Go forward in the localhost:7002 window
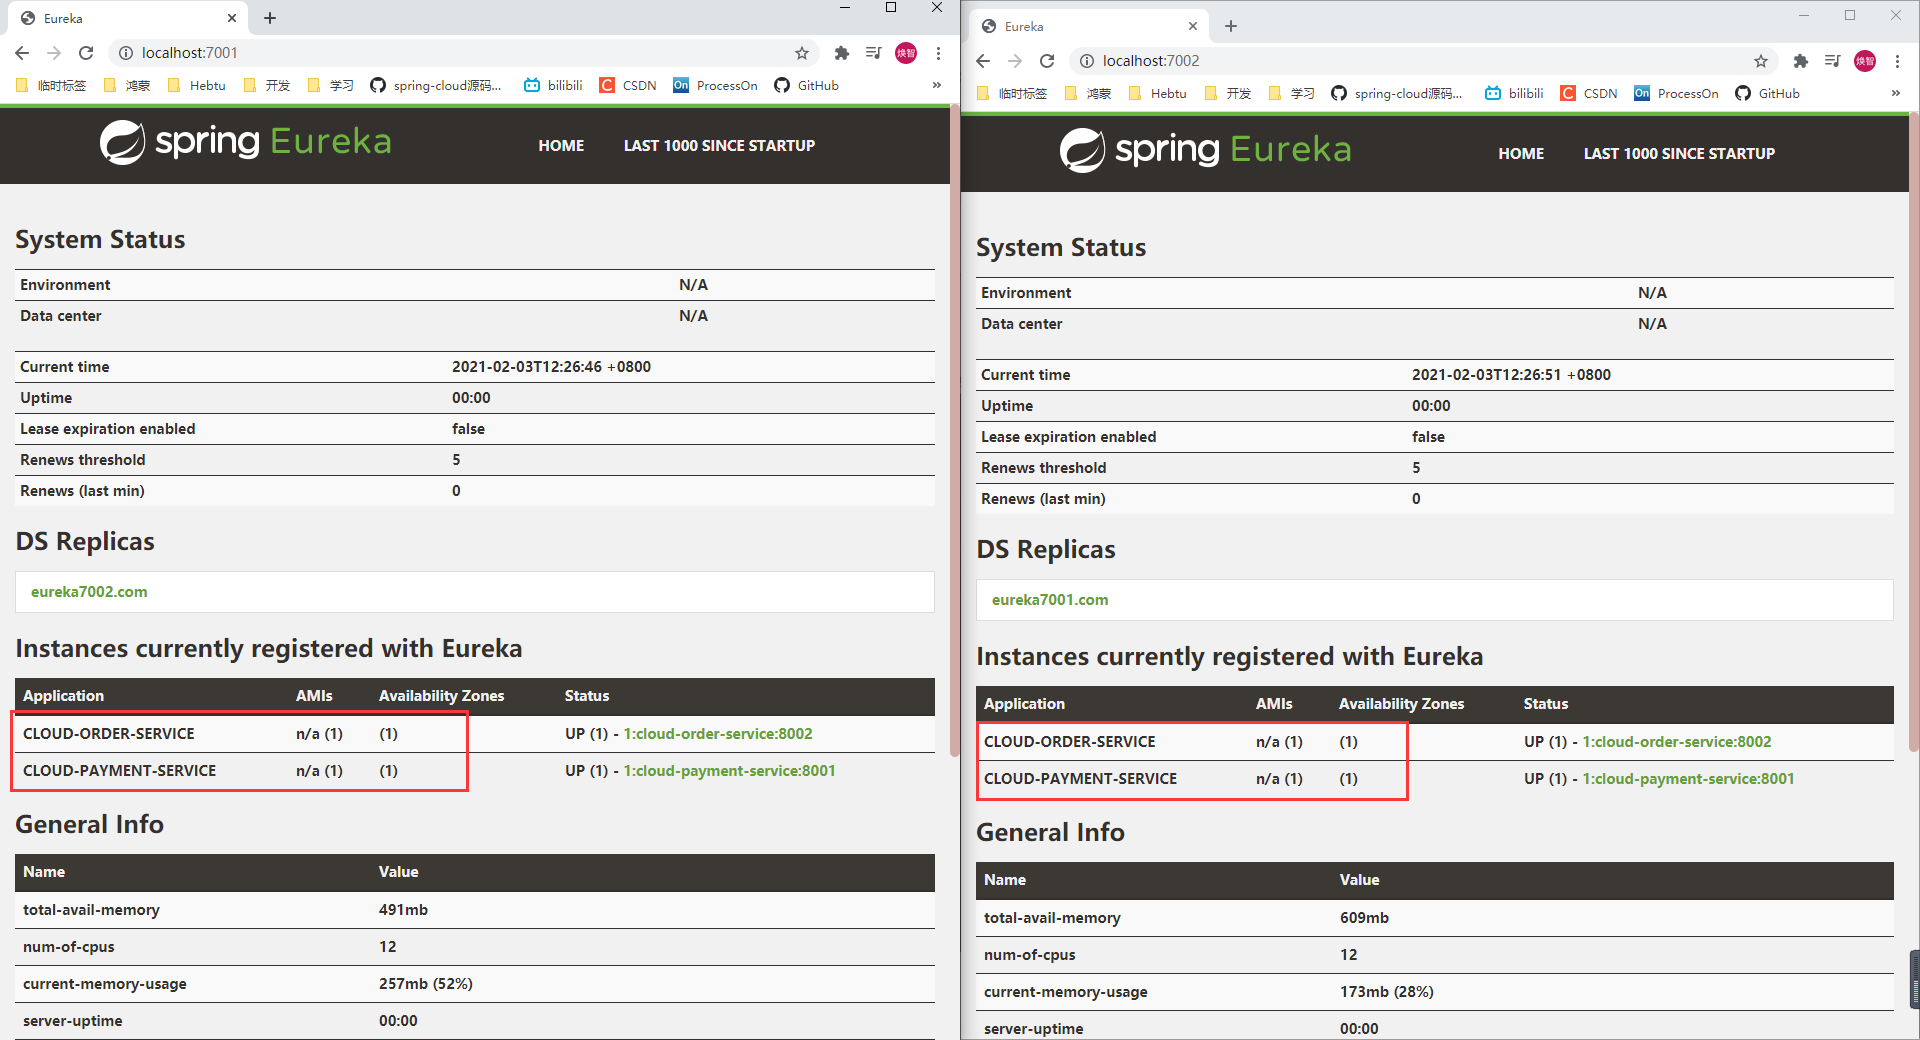Screen dimensions: 1920x1040 pos(1015,61)
